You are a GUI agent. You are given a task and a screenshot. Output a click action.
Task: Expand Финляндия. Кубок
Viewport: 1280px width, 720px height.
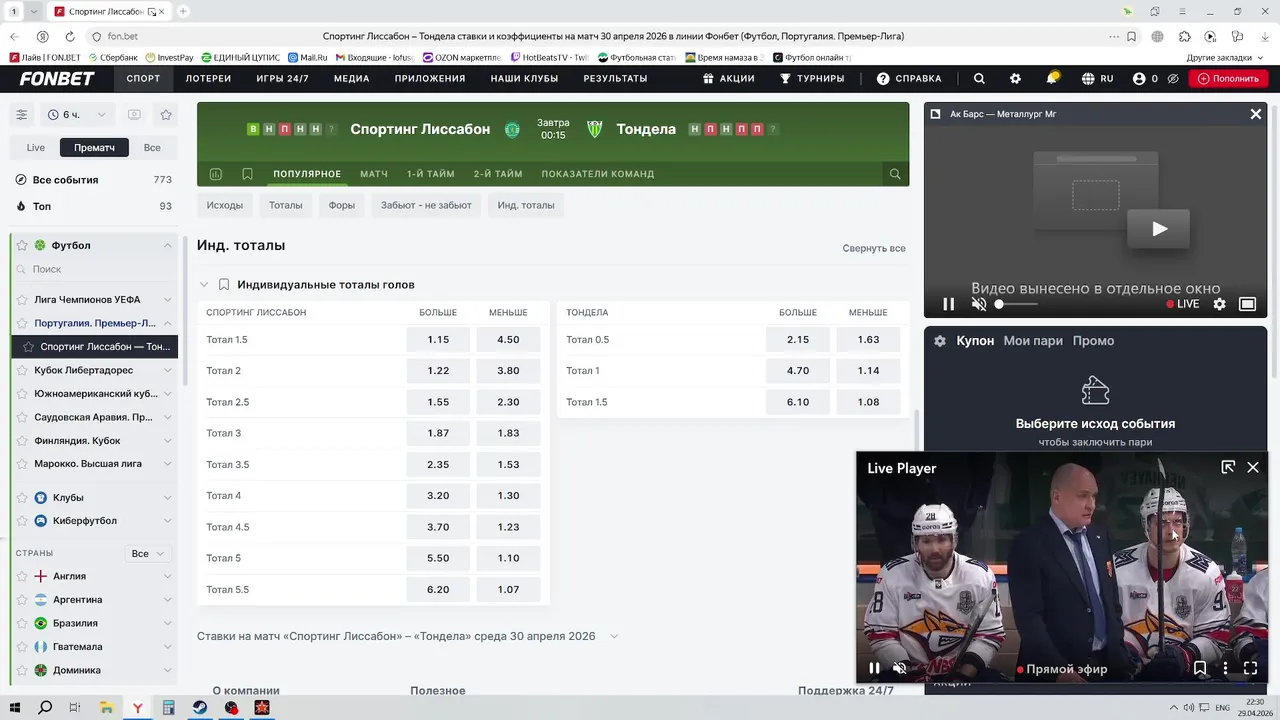coord(167,441)
